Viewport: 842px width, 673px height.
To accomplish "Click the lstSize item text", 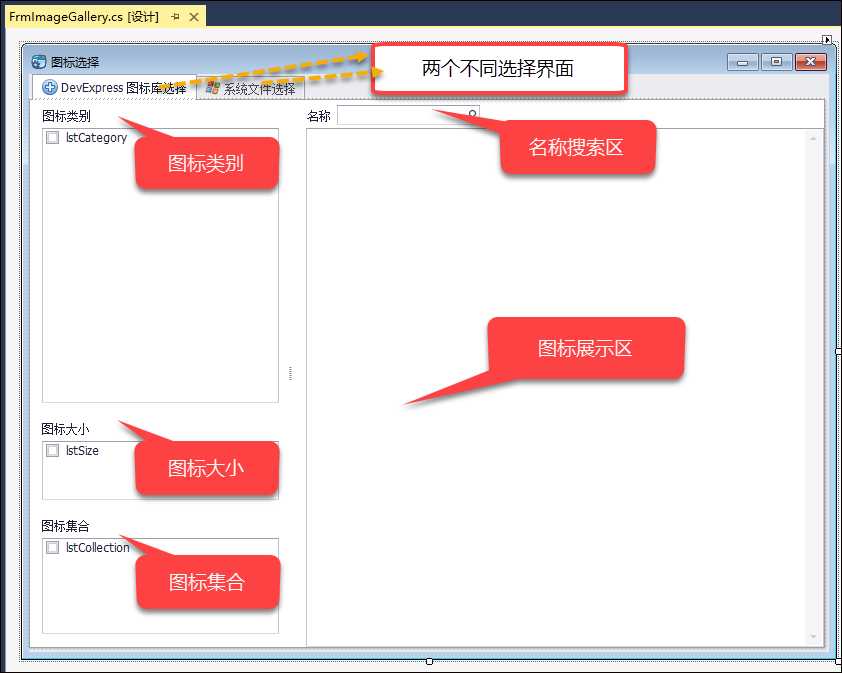I will (82, 450).
